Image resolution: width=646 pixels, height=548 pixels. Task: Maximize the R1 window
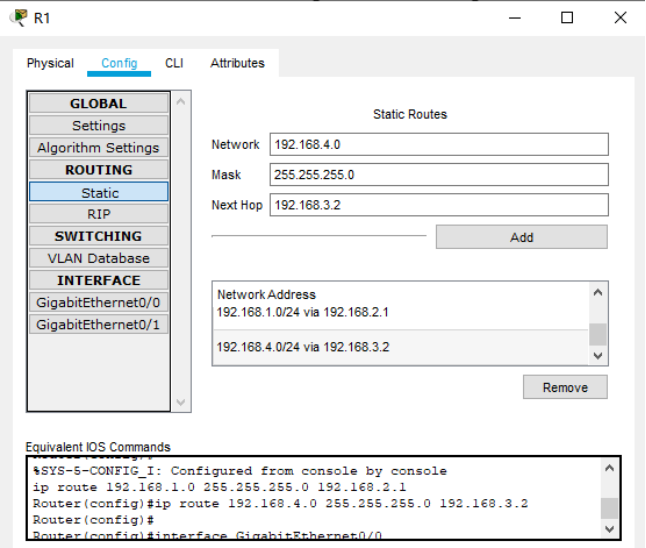pyautogui.click(x=567, y=18)
